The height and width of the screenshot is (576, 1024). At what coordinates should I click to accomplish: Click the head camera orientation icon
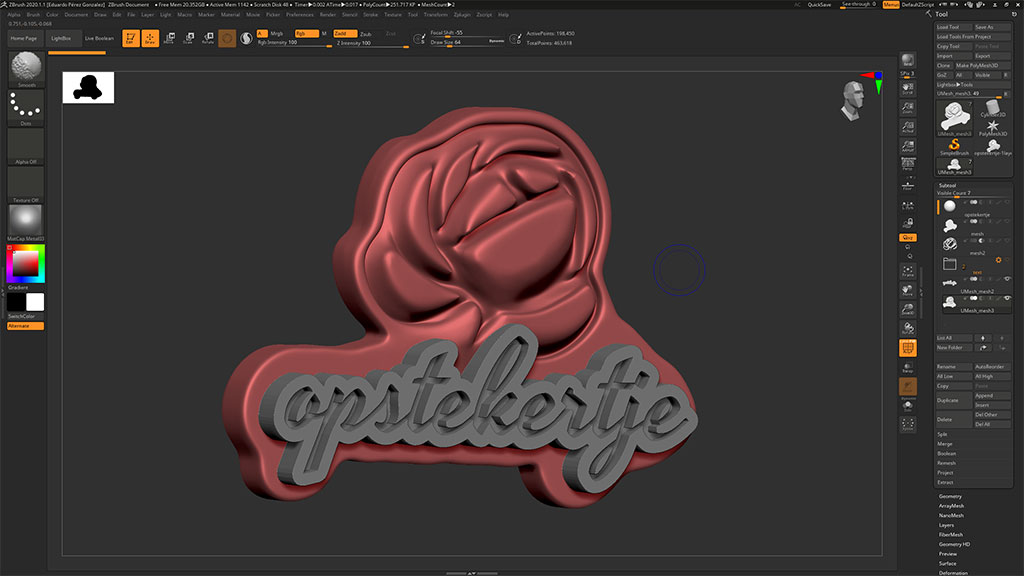[x=852, y=101]
